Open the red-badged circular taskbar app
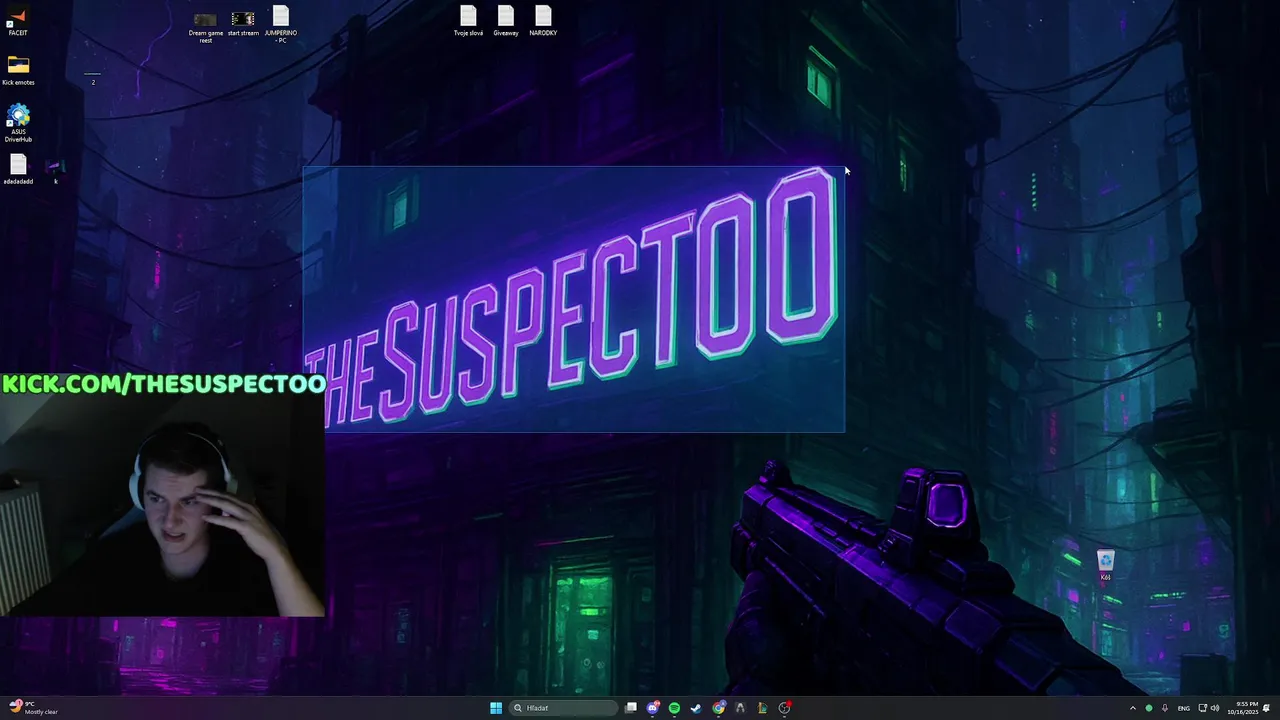Image resolution: width=1280 pixels, height=720 pixels. 785,708
